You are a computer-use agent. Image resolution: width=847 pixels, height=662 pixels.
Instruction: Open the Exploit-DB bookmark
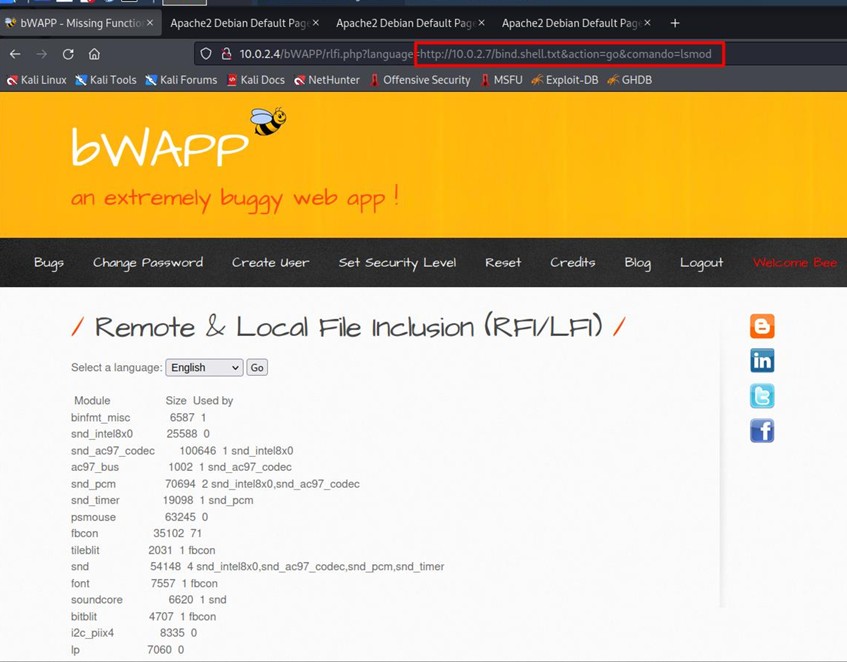pos(564,80)
